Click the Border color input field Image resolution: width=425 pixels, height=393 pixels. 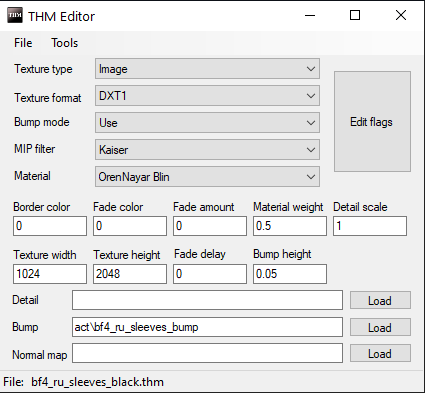[50, 226]
